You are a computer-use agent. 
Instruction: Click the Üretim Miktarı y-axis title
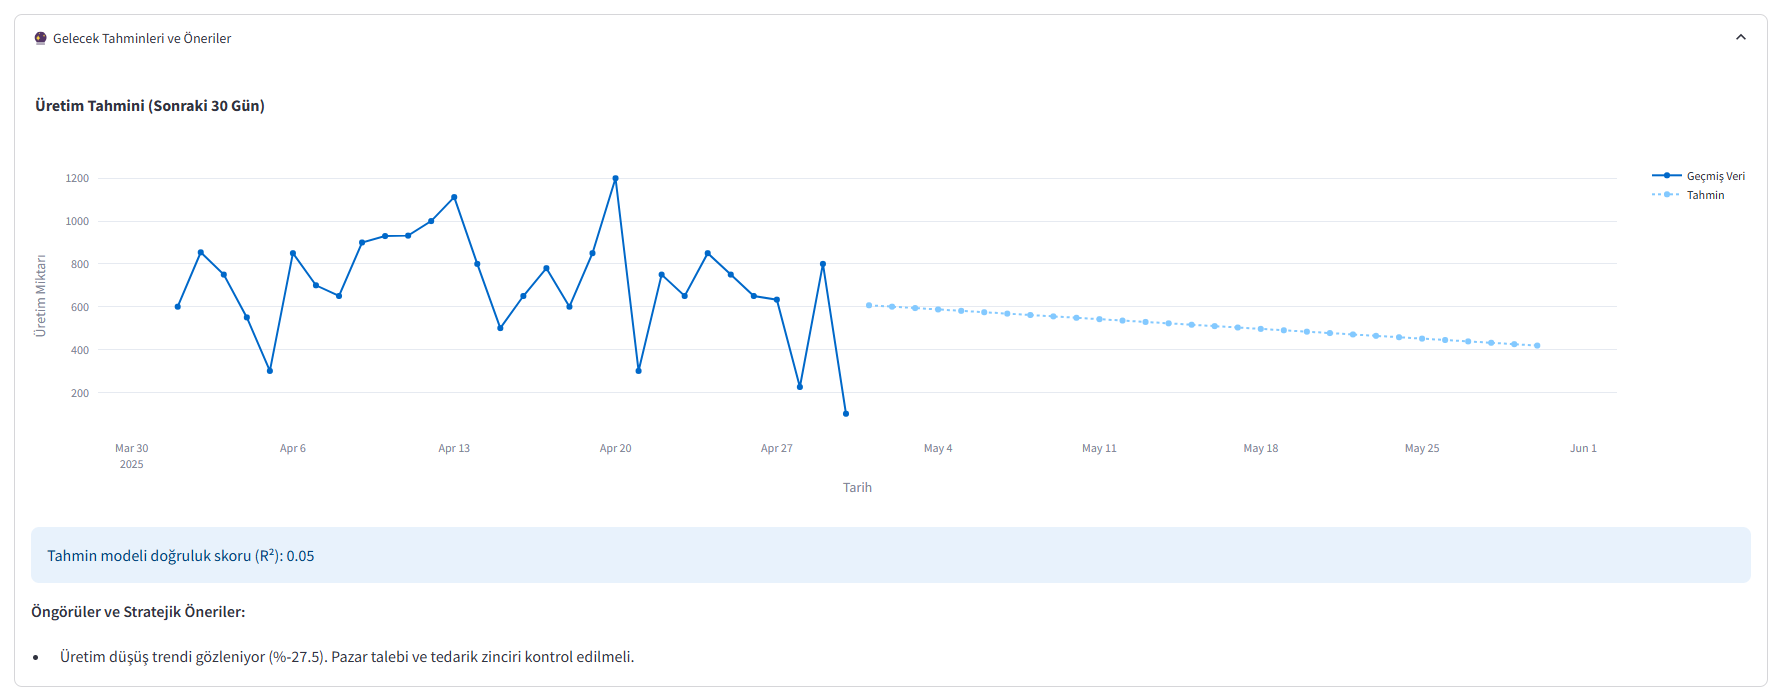click(x=41, y=295)
